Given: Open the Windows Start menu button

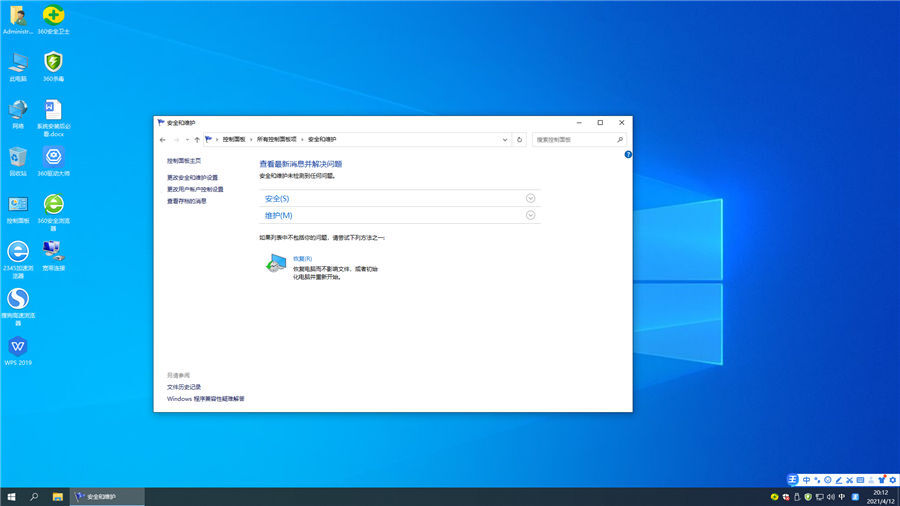Looking at the screenshot, I should point(12,497).
